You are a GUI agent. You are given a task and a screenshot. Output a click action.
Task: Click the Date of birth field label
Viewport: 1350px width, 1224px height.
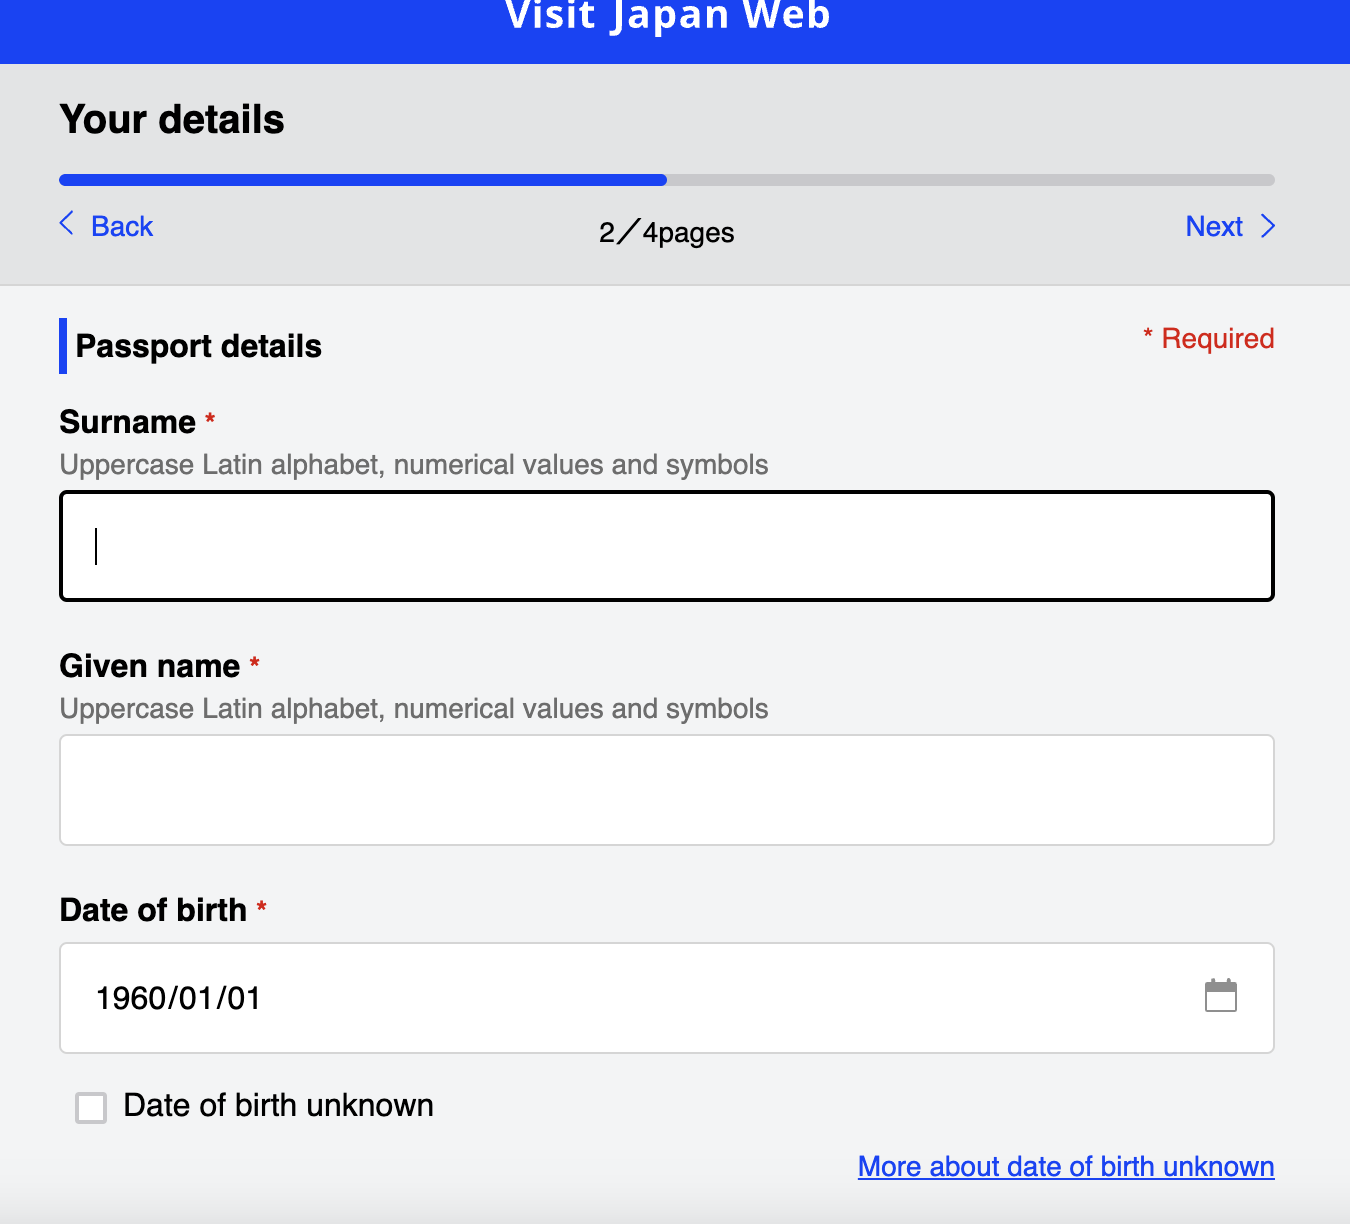coord(153,910)
